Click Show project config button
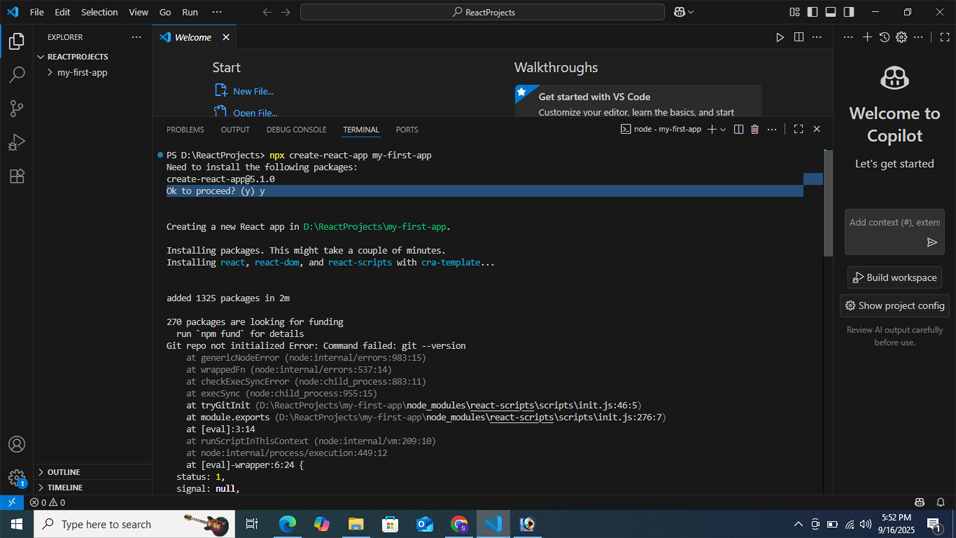 [x=894, y=306]
